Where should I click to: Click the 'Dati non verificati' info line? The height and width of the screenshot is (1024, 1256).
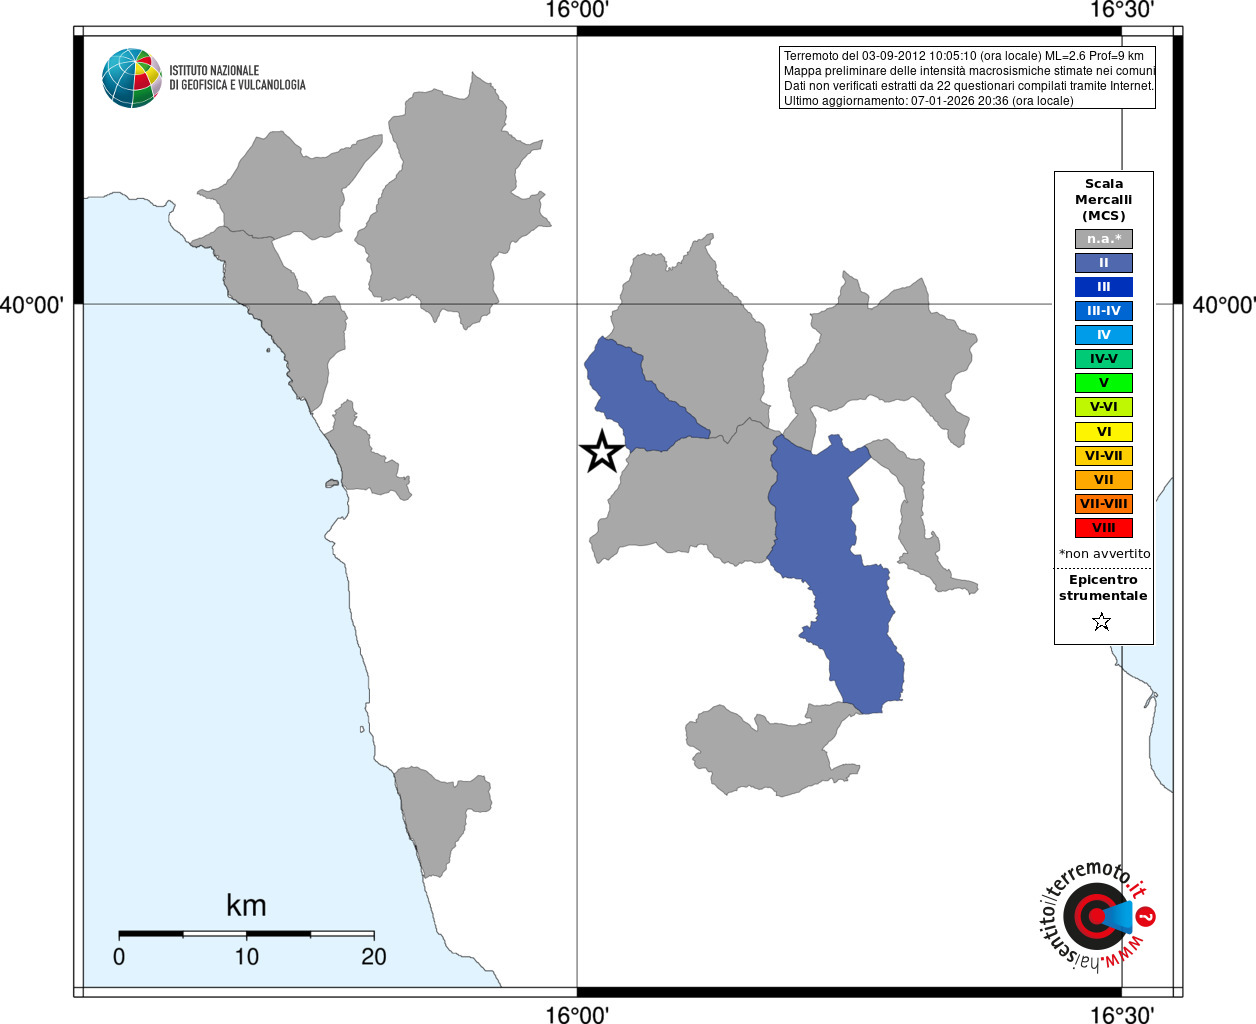coord(969,86)
